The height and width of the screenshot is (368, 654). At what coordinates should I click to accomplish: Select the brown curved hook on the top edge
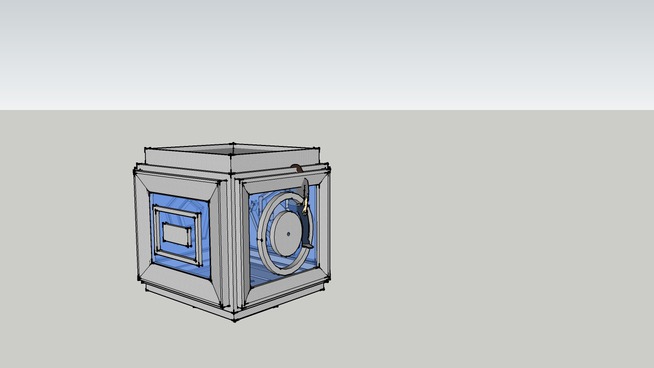click(297, 168)
